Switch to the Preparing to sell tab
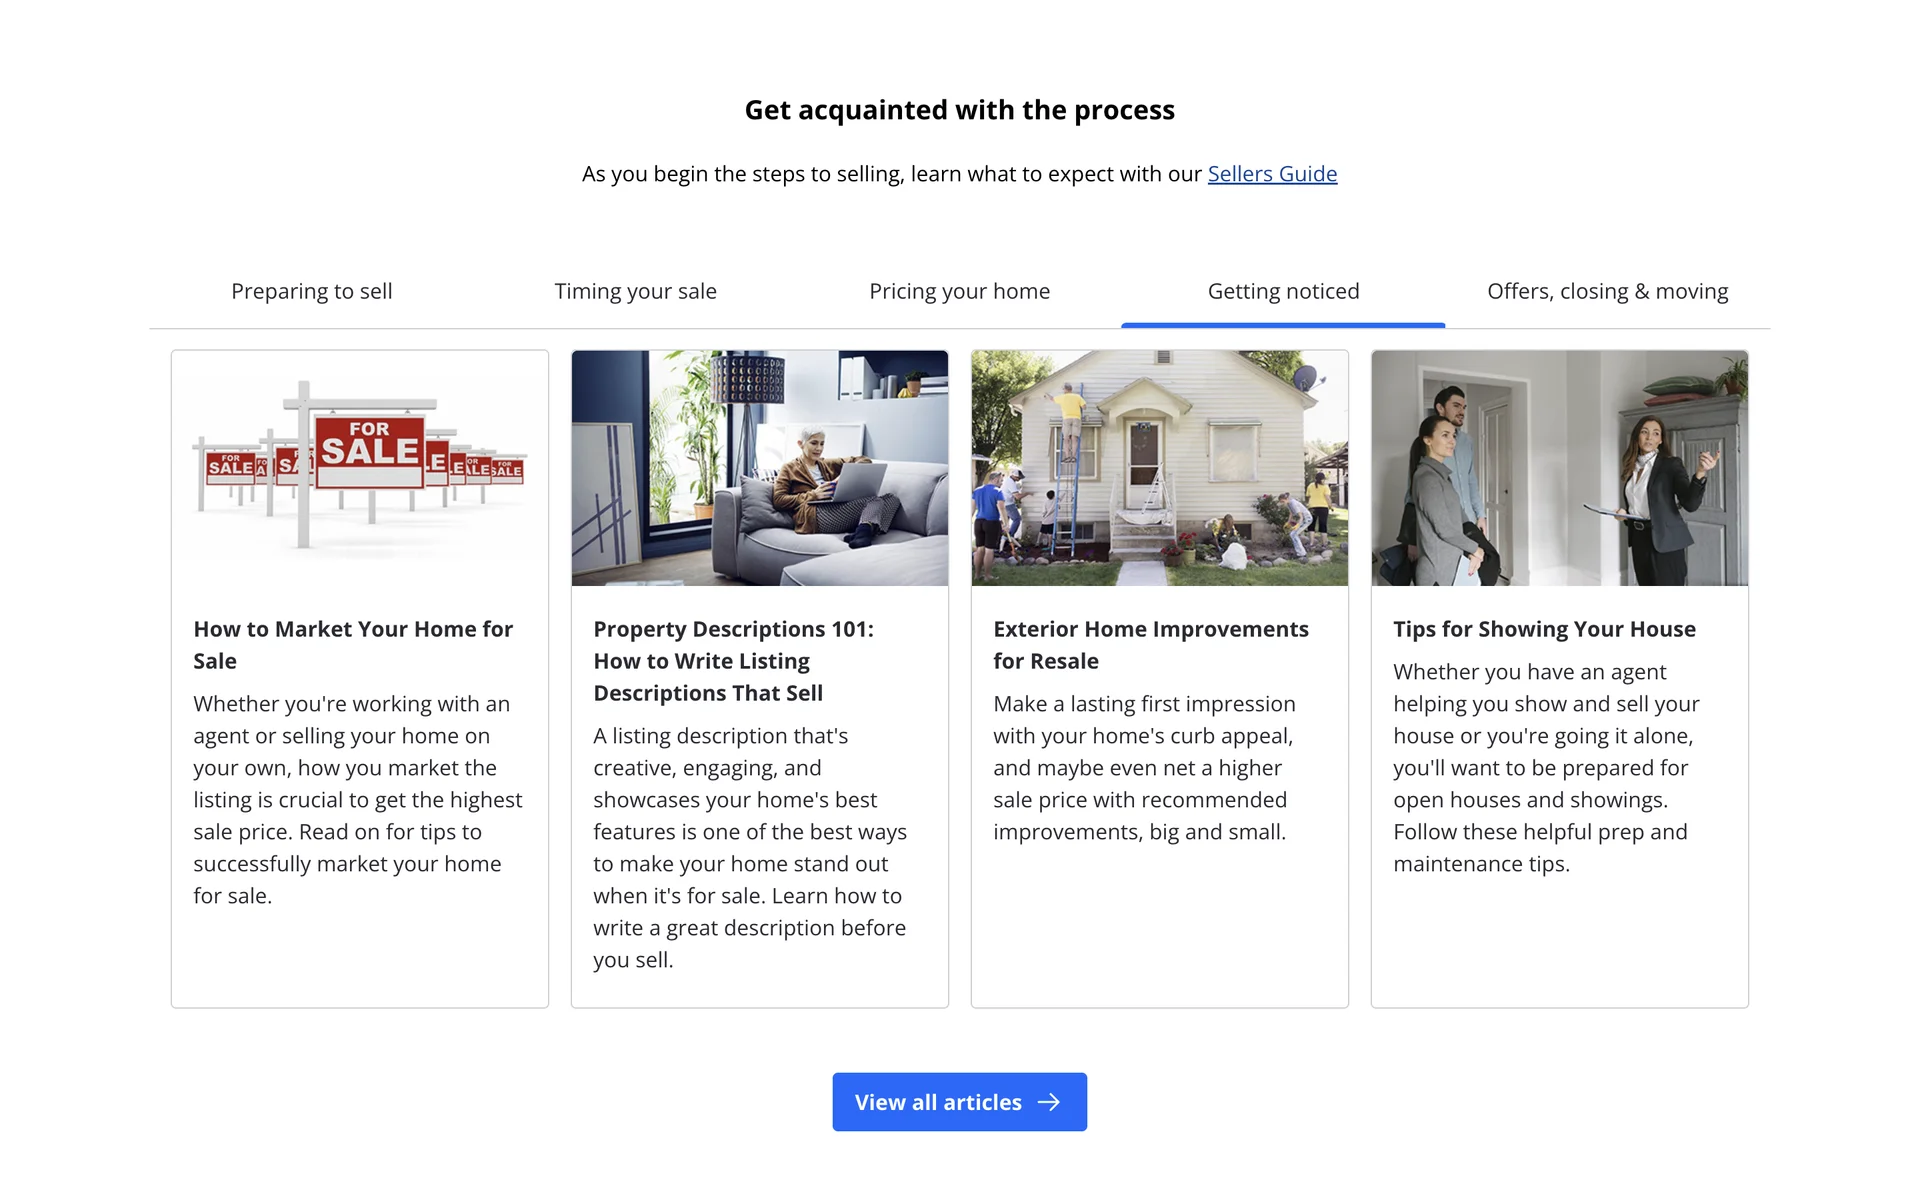The image size is (1920, 1200). (x=312, y=291)
